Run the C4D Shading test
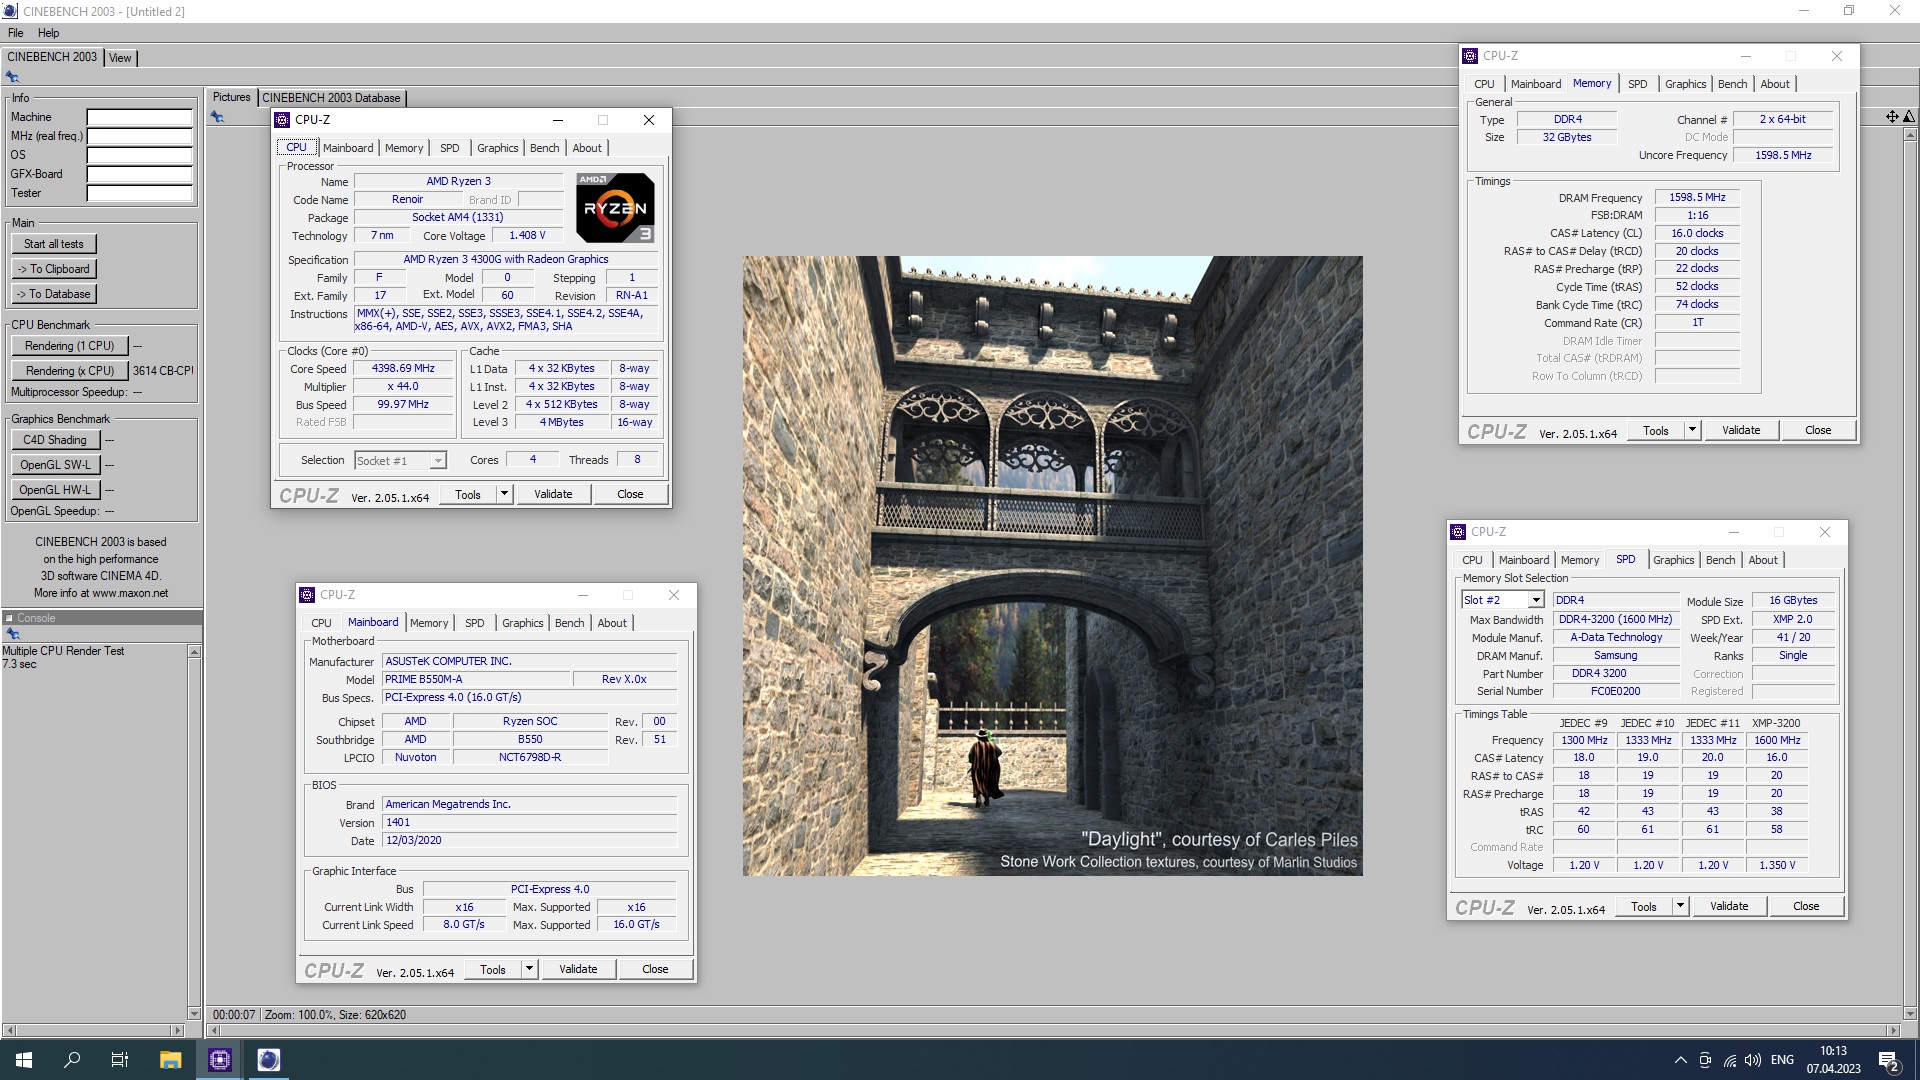Viewport: 1920px width, 1080px height. [x=56, y=440]
